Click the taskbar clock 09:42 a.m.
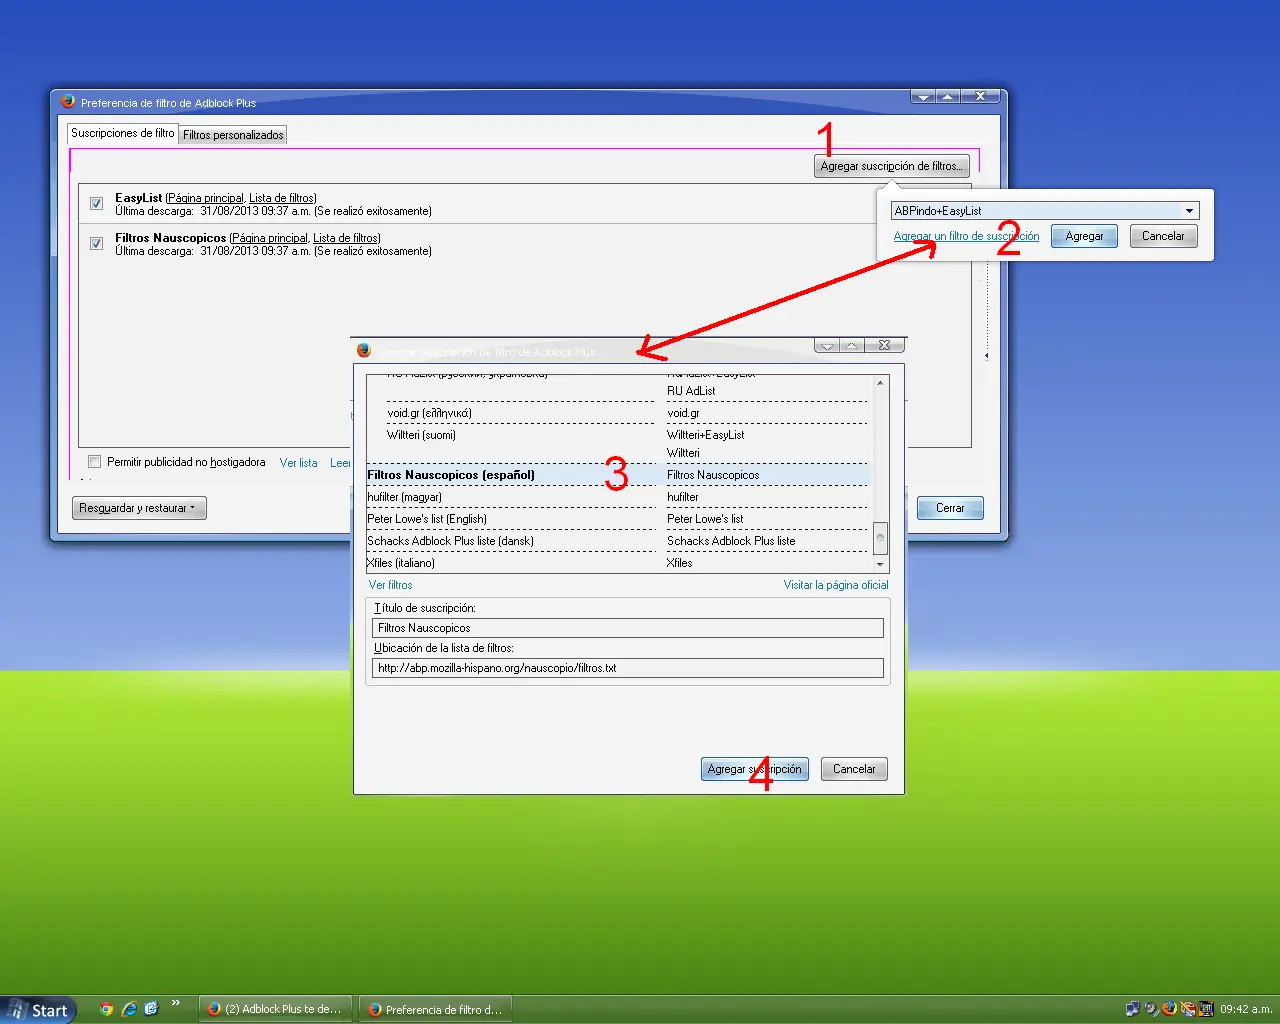The width and height of the screenshot is (1280, 1024). [x=1246, y=1009]
